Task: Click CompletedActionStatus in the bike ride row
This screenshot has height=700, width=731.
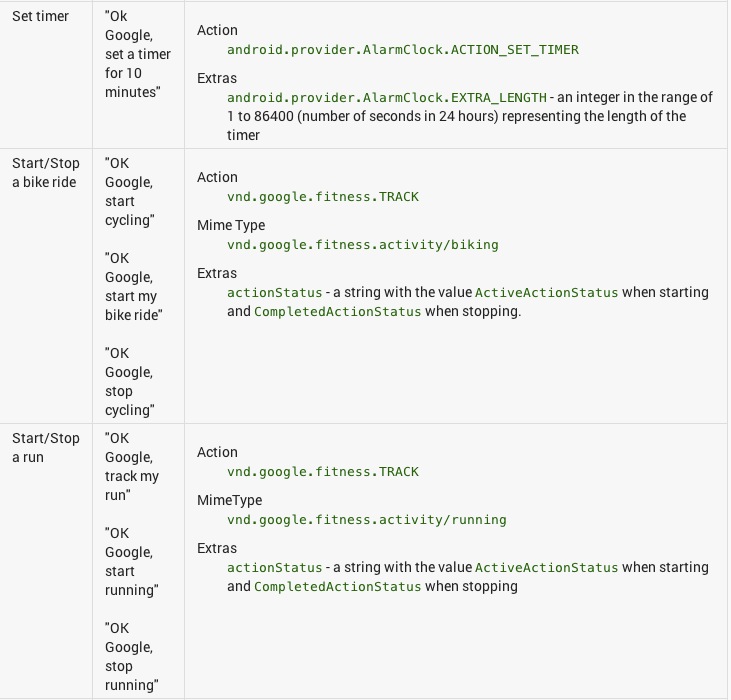Action: tap(337, 311)
